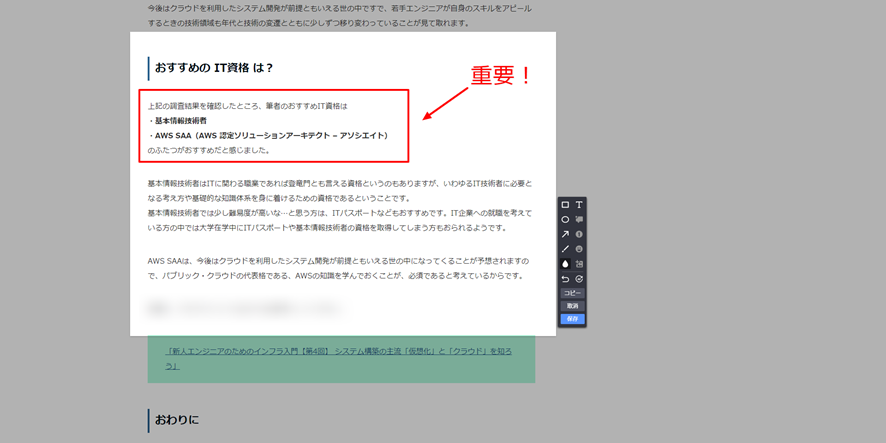Select the straight line tool
The image size is (886, 443).
point(565,249)
